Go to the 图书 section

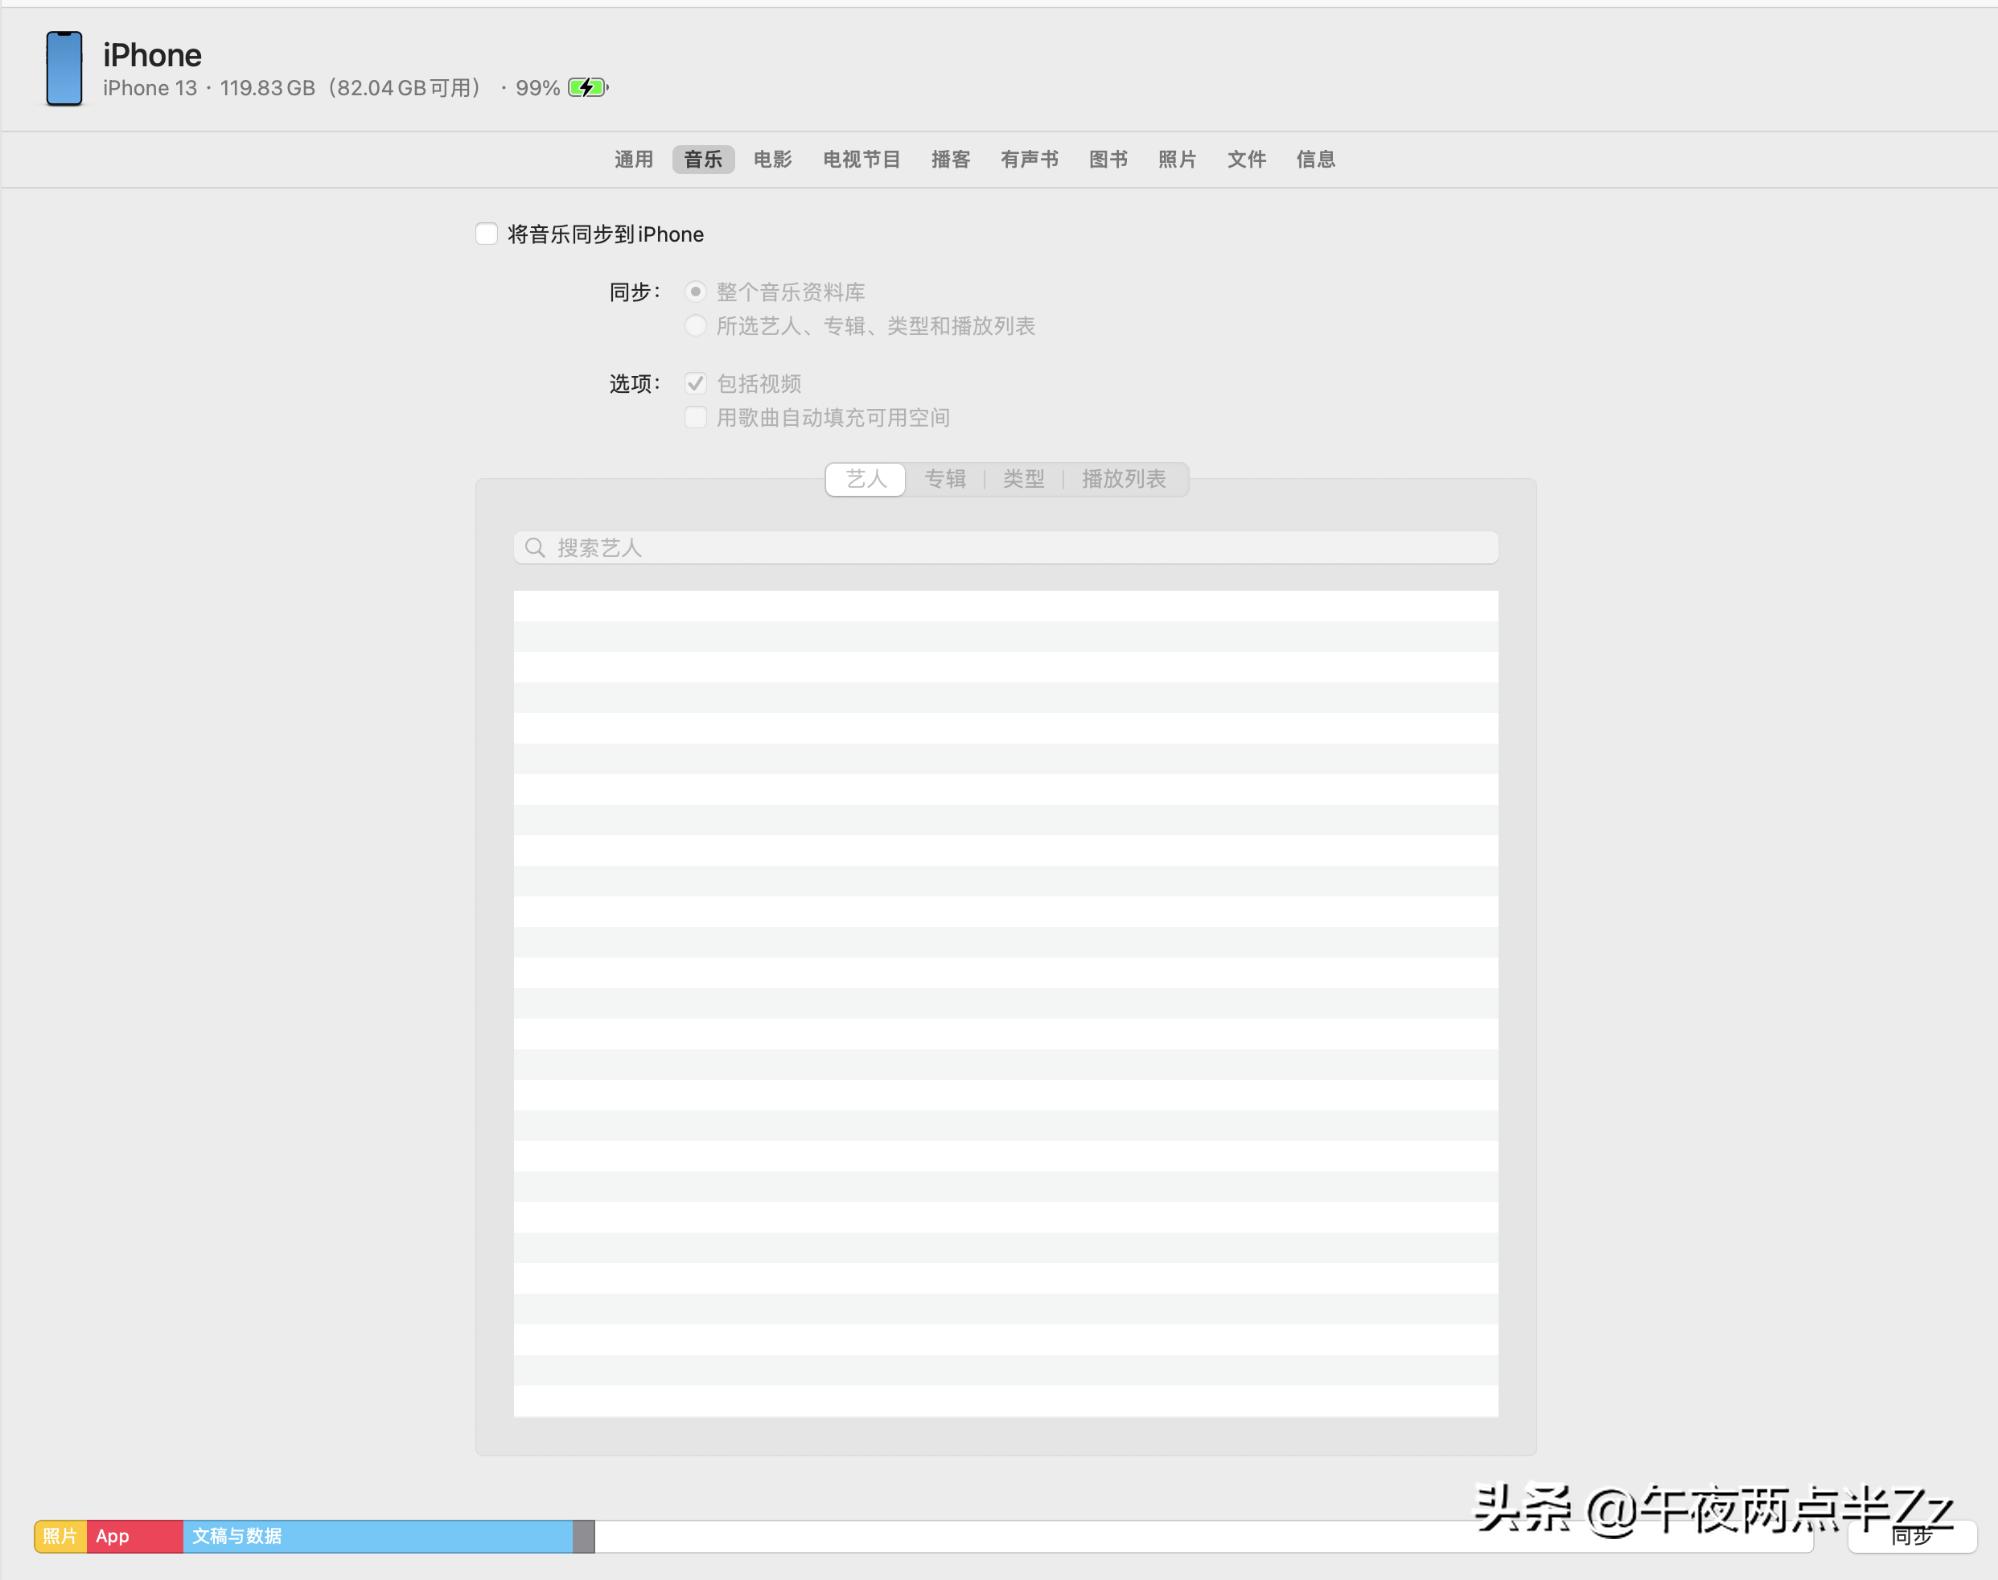(1107, 159)
